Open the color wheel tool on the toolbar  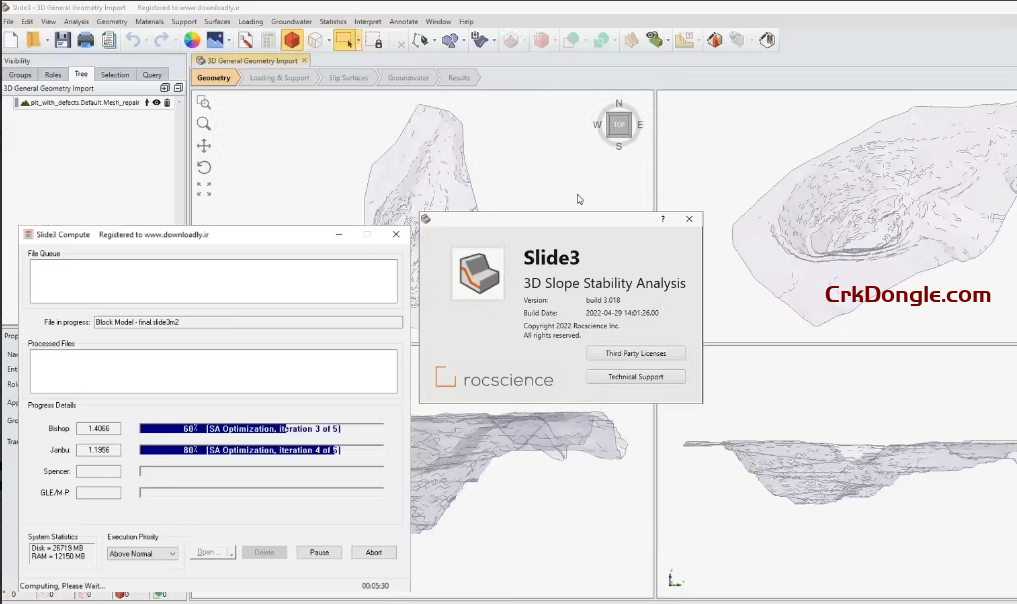pos(191,40)
